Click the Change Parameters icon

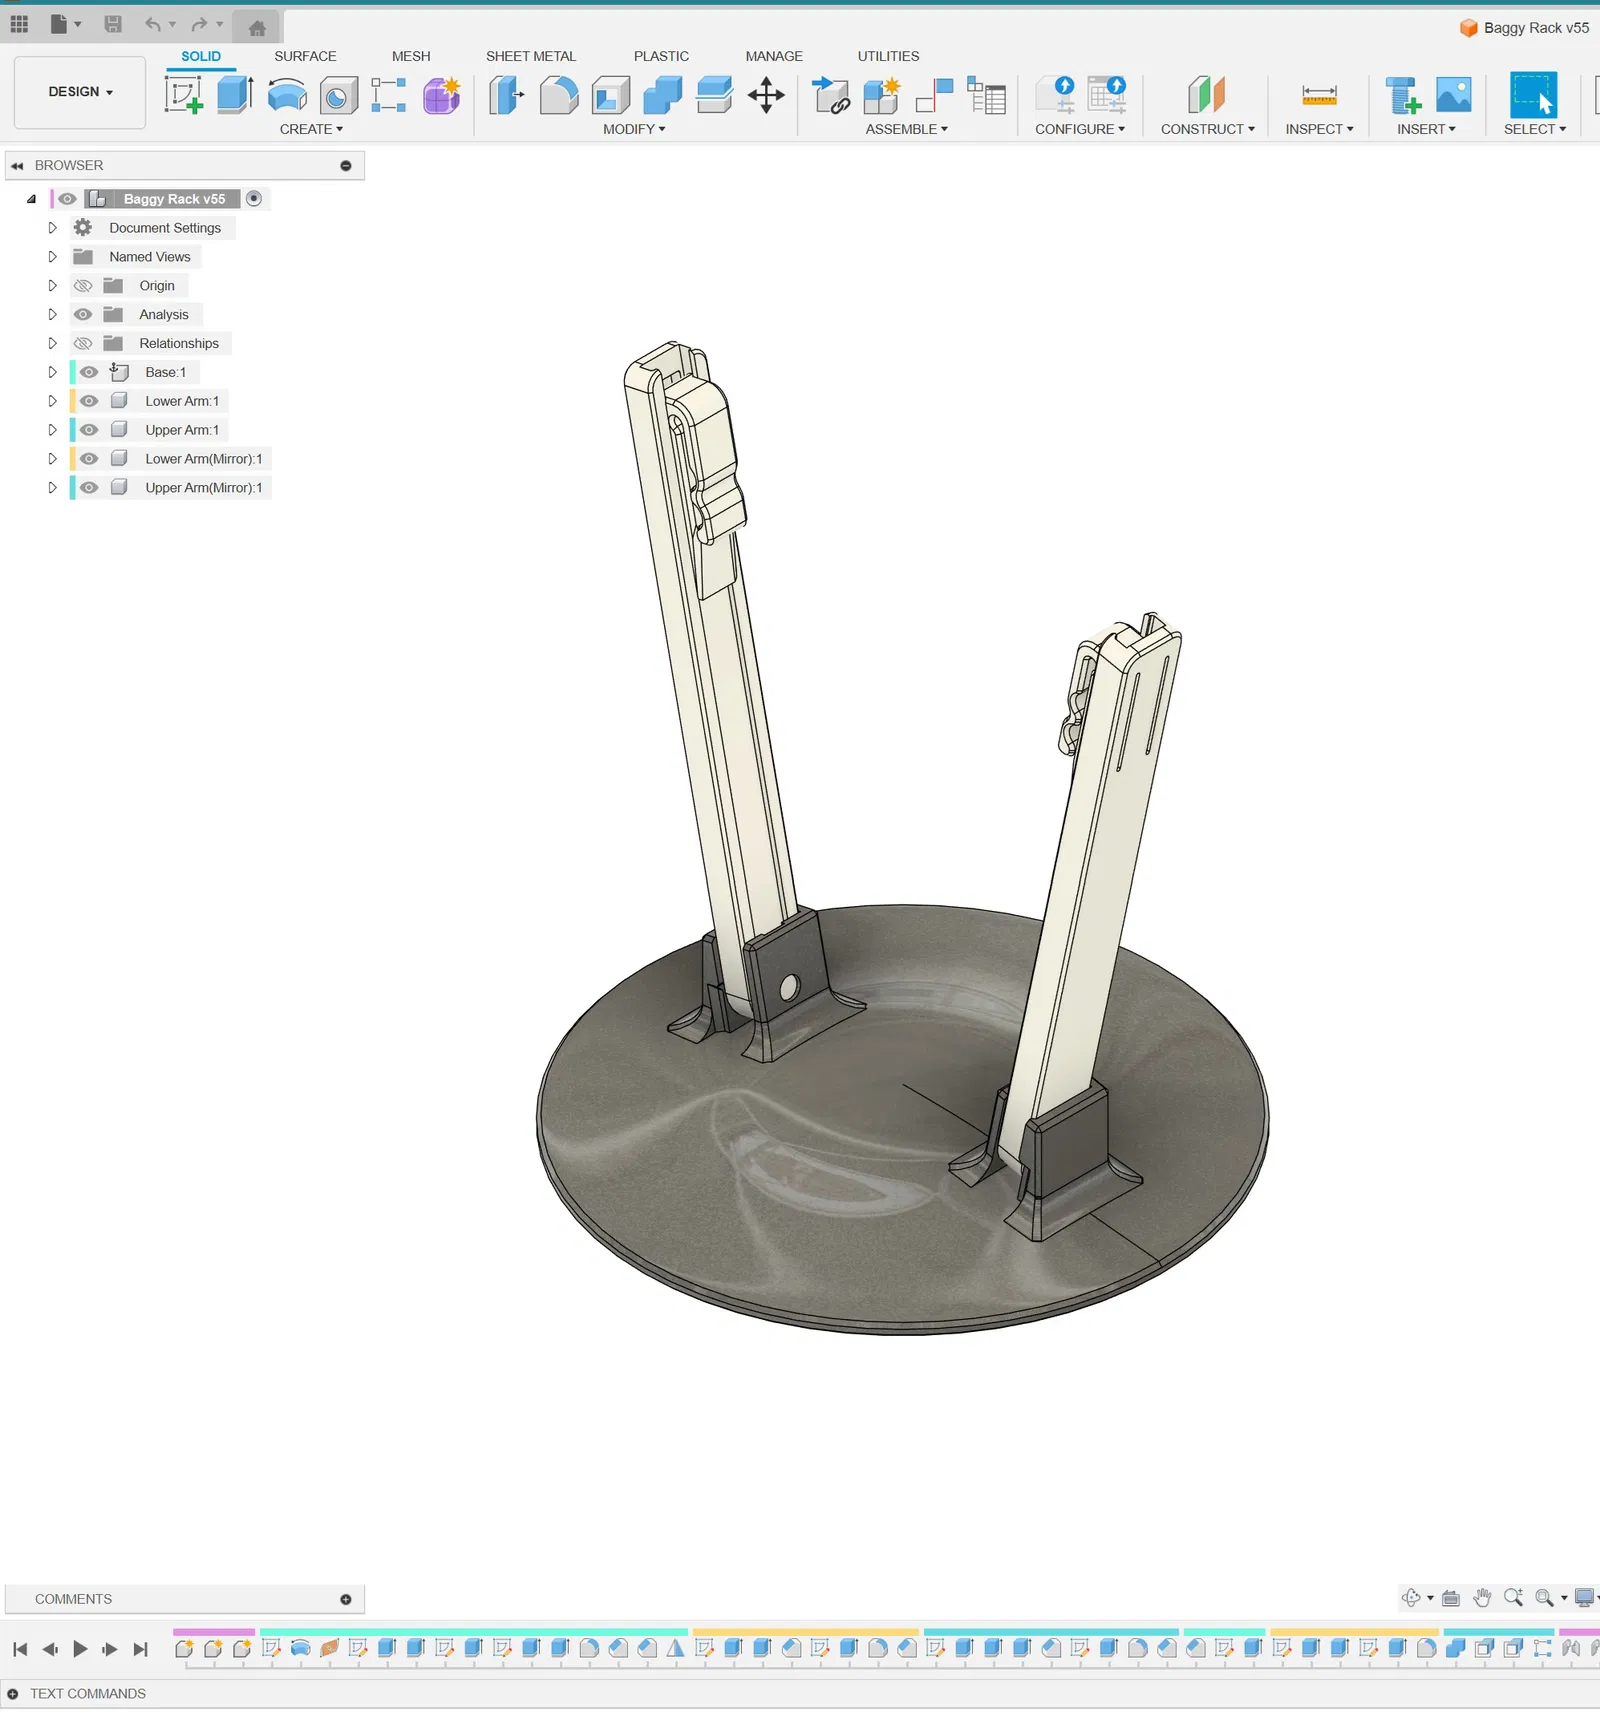1056,96
